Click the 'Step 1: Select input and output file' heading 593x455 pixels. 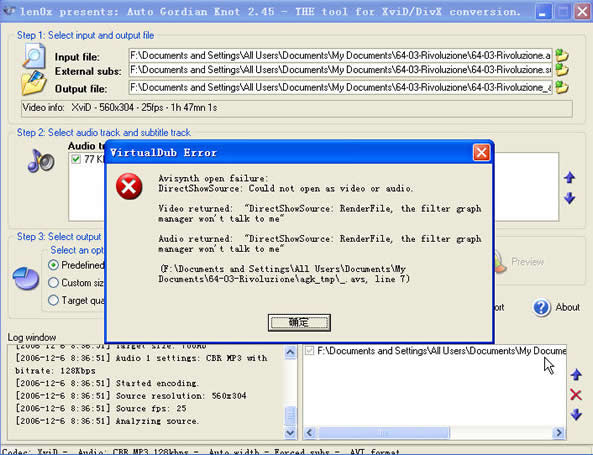click(85, 35)
